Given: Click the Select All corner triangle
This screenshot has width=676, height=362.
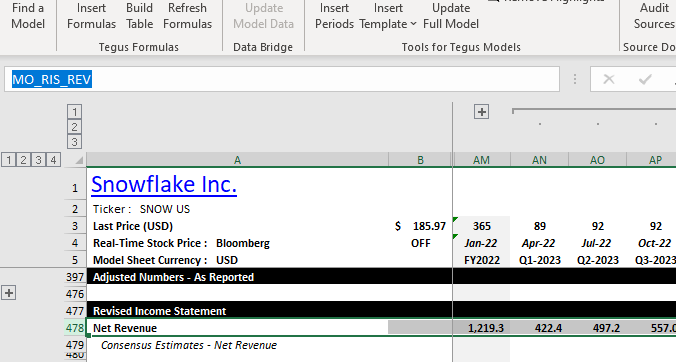Looking at the screenshot, I should 79,160.
